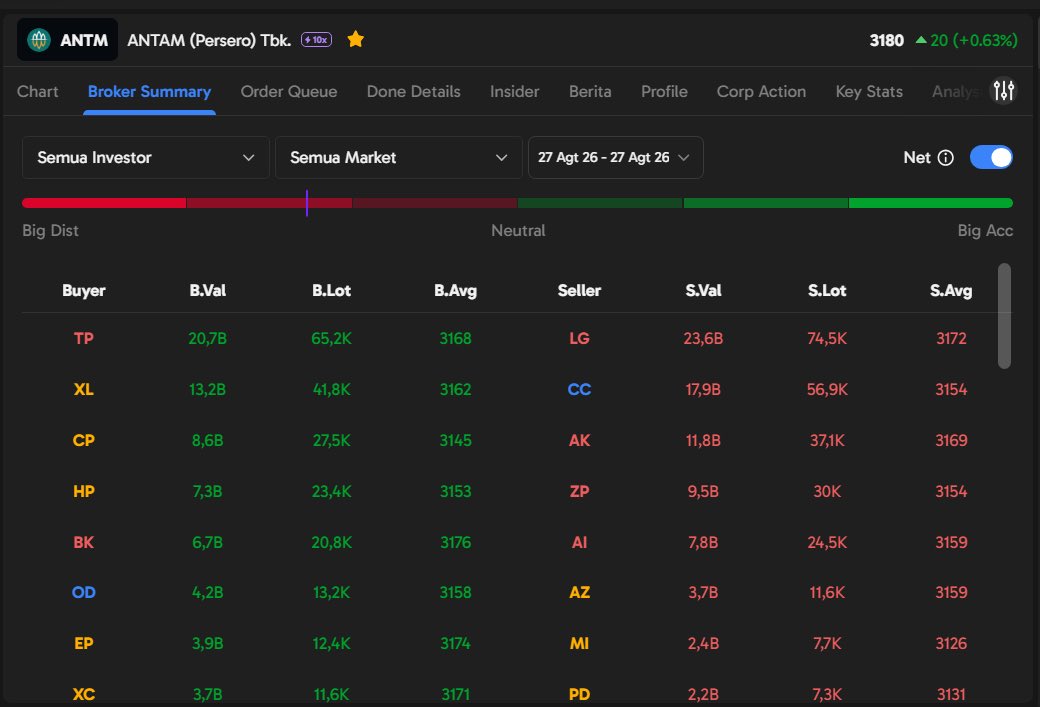Open the Order Queue tab
The height and width of the screenshot is (707, 1040).
click(x=289, y=92)
